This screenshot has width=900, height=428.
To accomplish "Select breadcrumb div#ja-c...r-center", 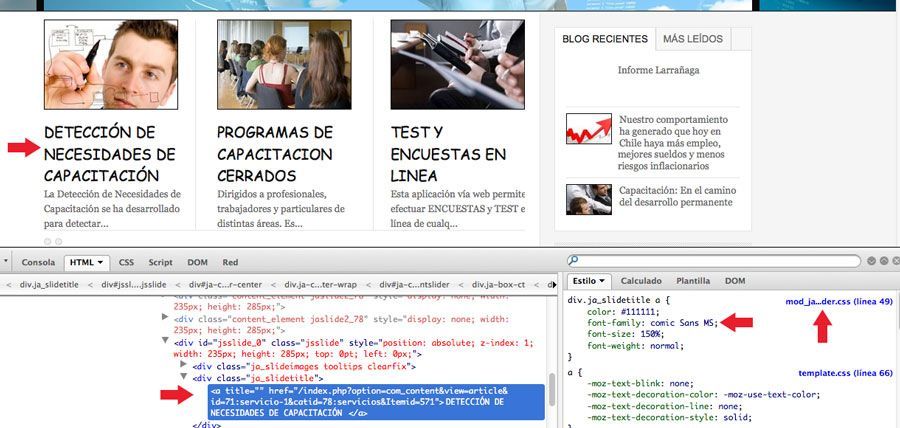I will 225,284.
